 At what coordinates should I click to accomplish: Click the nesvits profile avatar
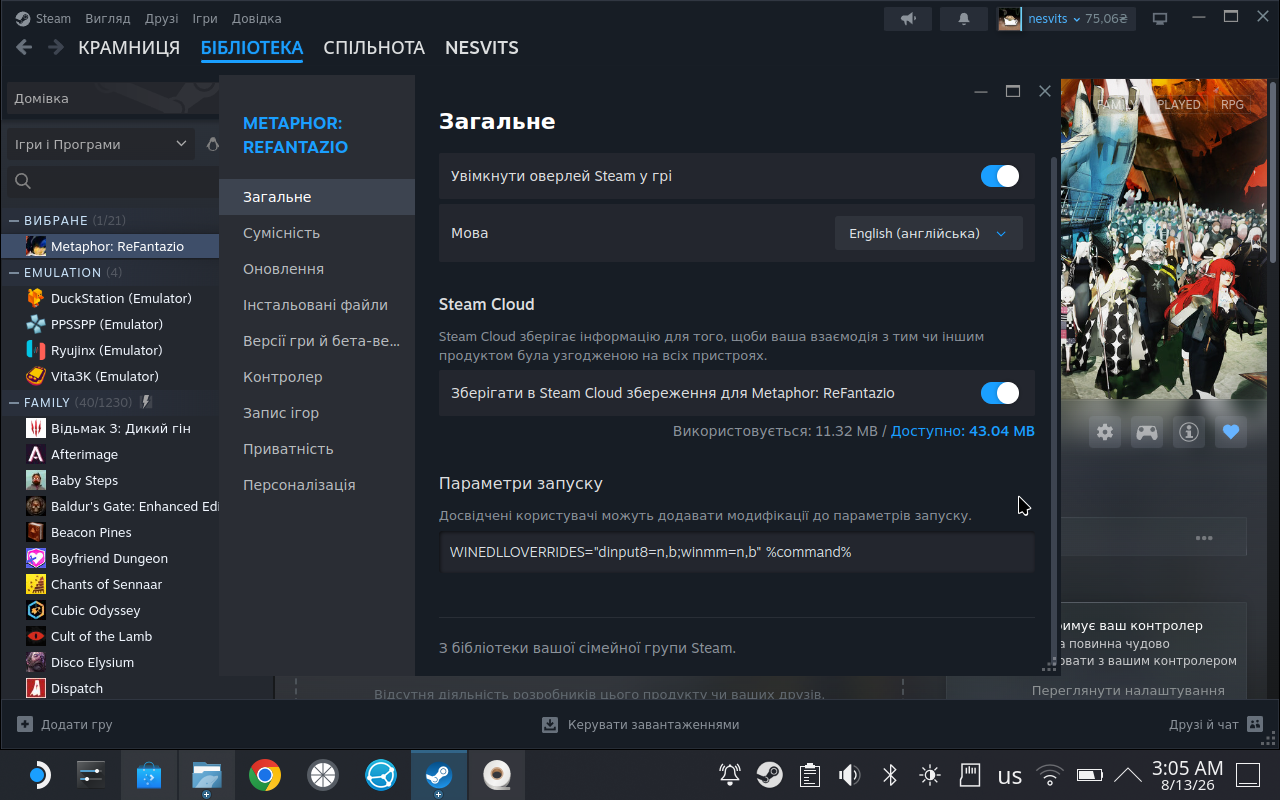pyautogui.click(x=1009, y=19)
